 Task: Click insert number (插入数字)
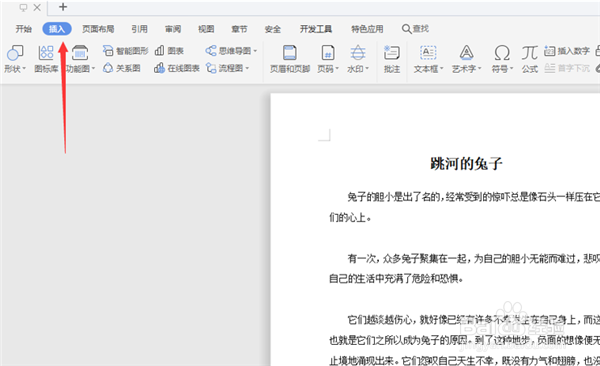pyautogui.click(x=567, y=51)
